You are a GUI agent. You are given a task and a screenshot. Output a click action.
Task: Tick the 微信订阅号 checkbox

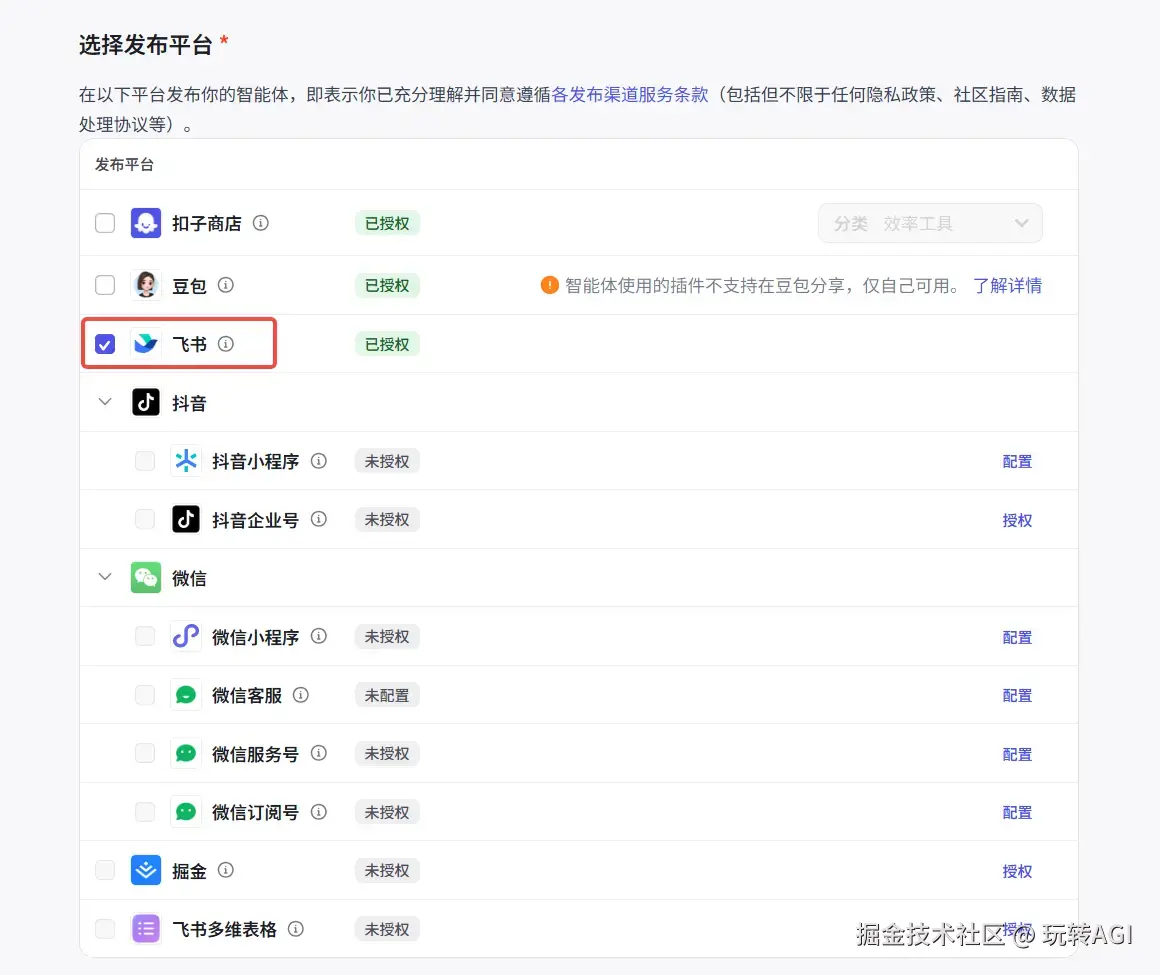[x=145, y=812]
